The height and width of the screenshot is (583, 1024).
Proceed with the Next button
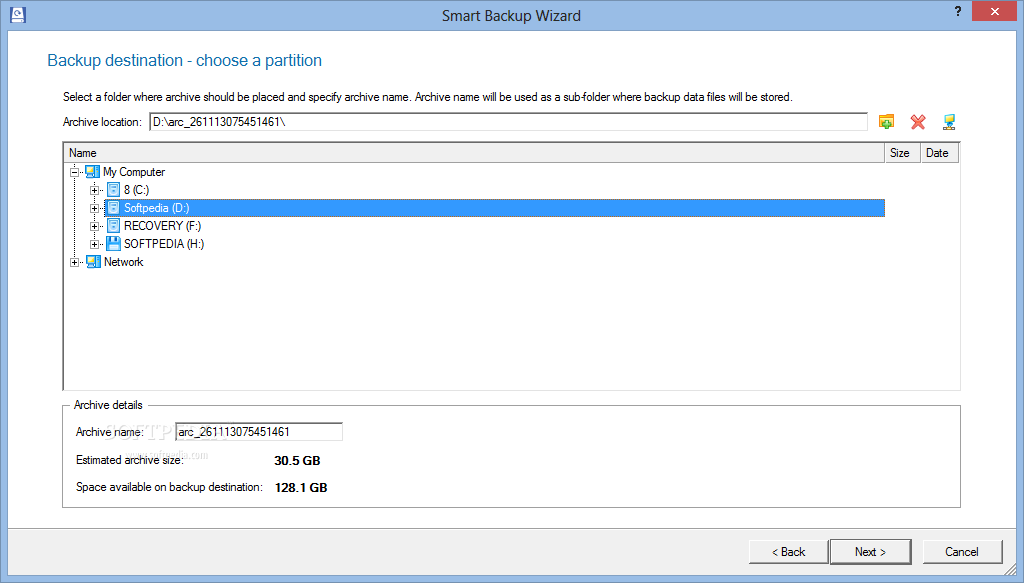coord(871,552)
